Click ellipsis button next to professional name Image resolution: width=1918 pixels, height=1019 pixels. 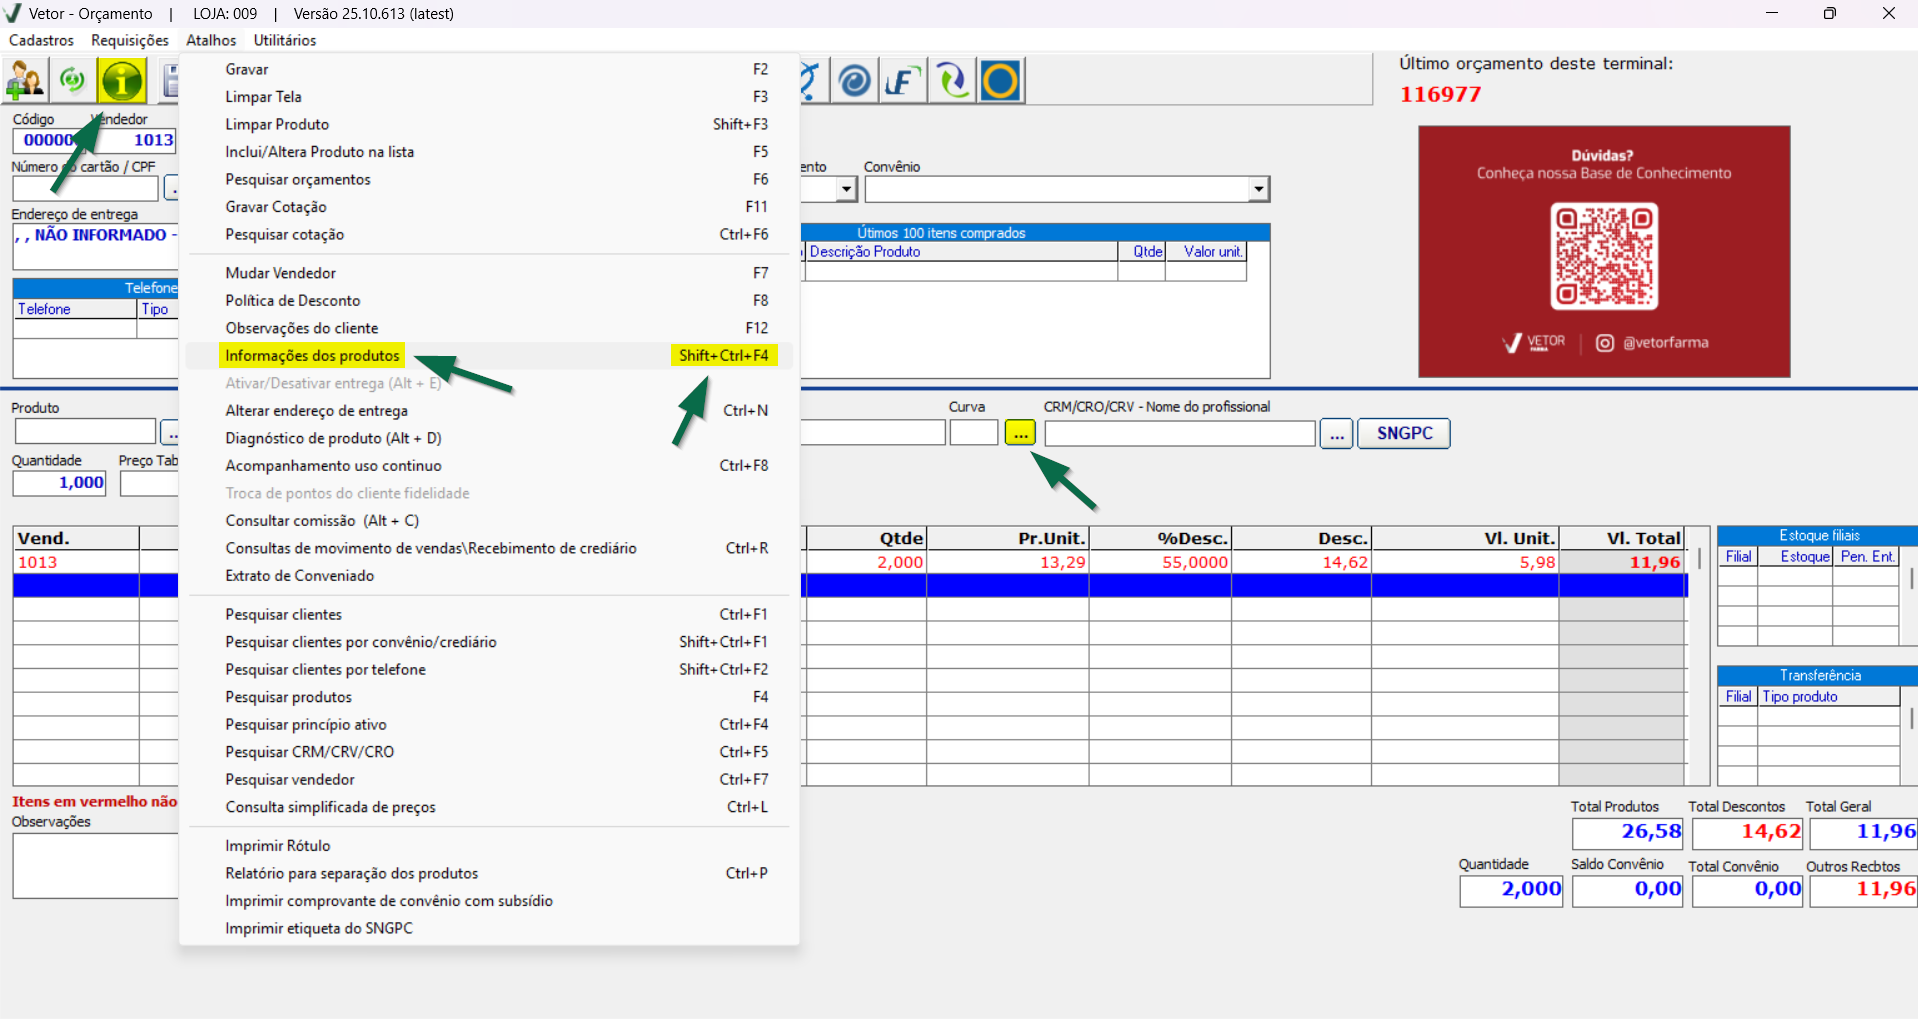[x=1336, y=434]
